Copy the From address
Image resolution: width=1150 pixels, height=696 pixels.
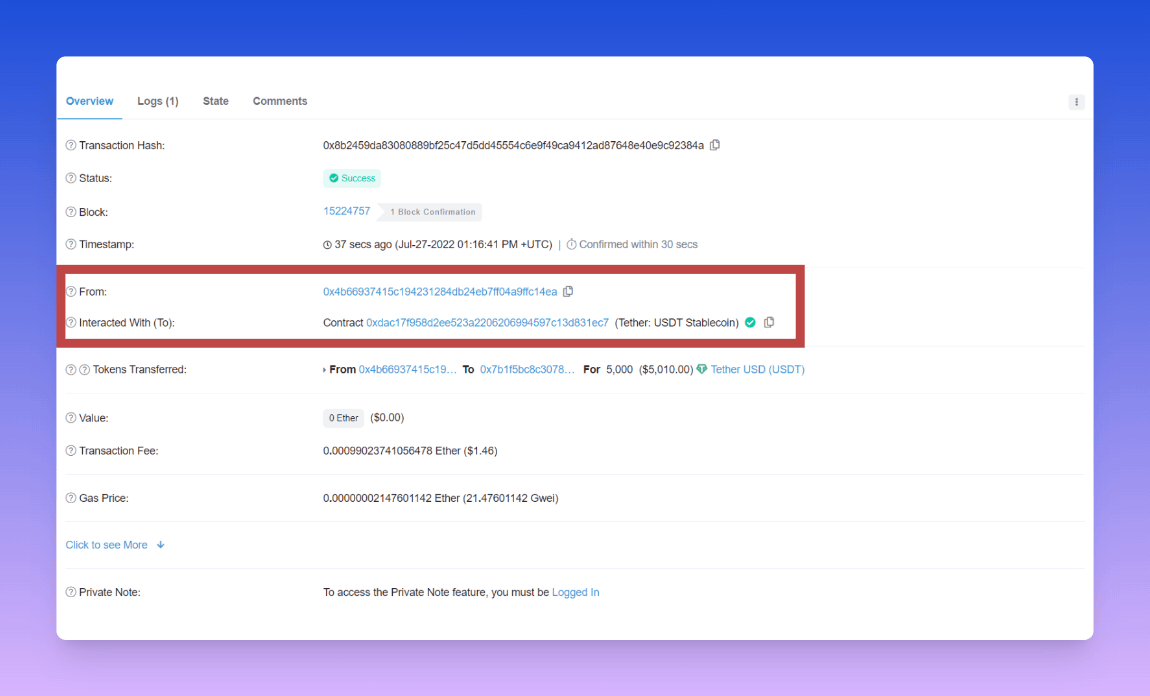pyautogui.click(x=568, y=292)
